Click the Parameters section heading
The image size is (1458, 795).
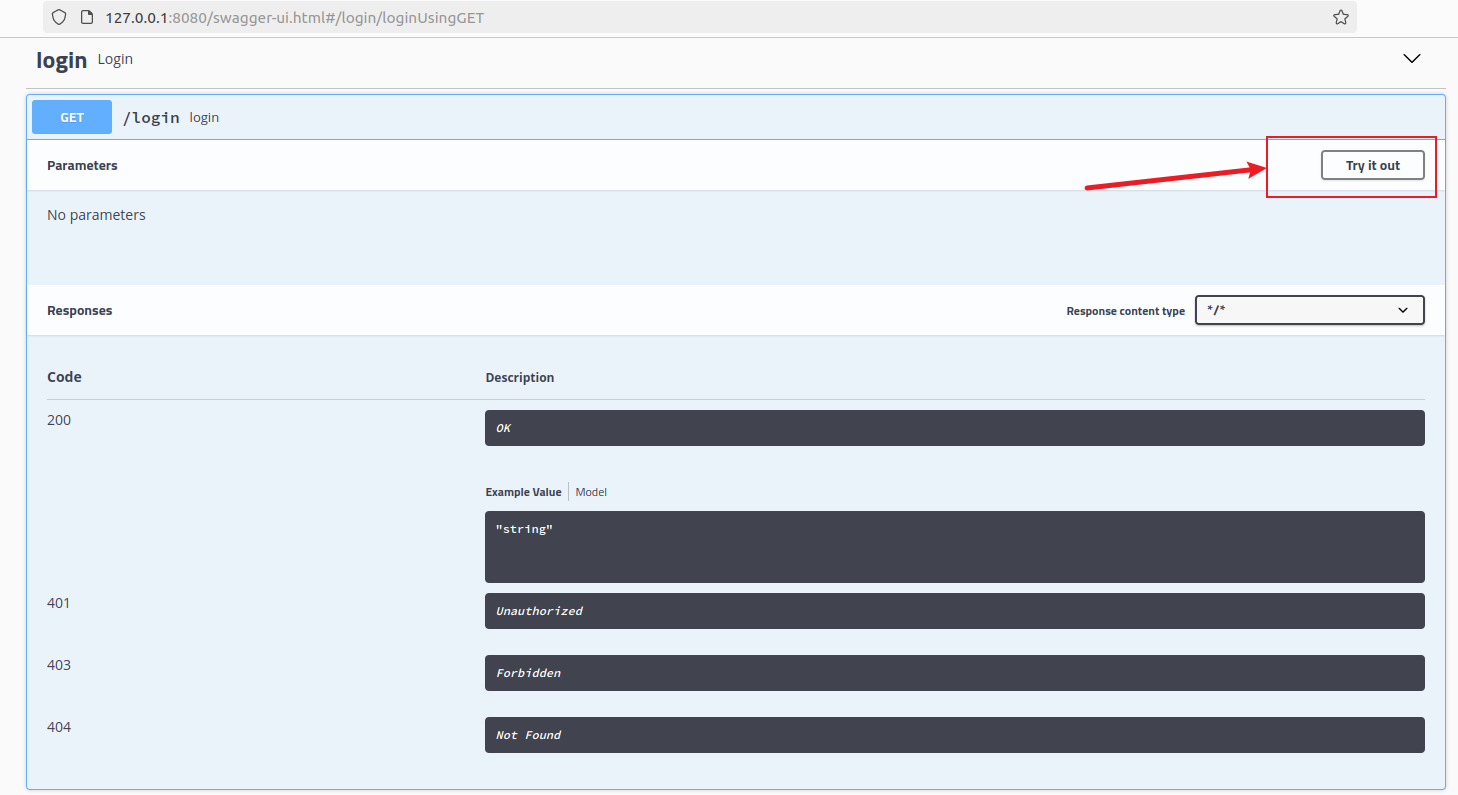[82, 165]
